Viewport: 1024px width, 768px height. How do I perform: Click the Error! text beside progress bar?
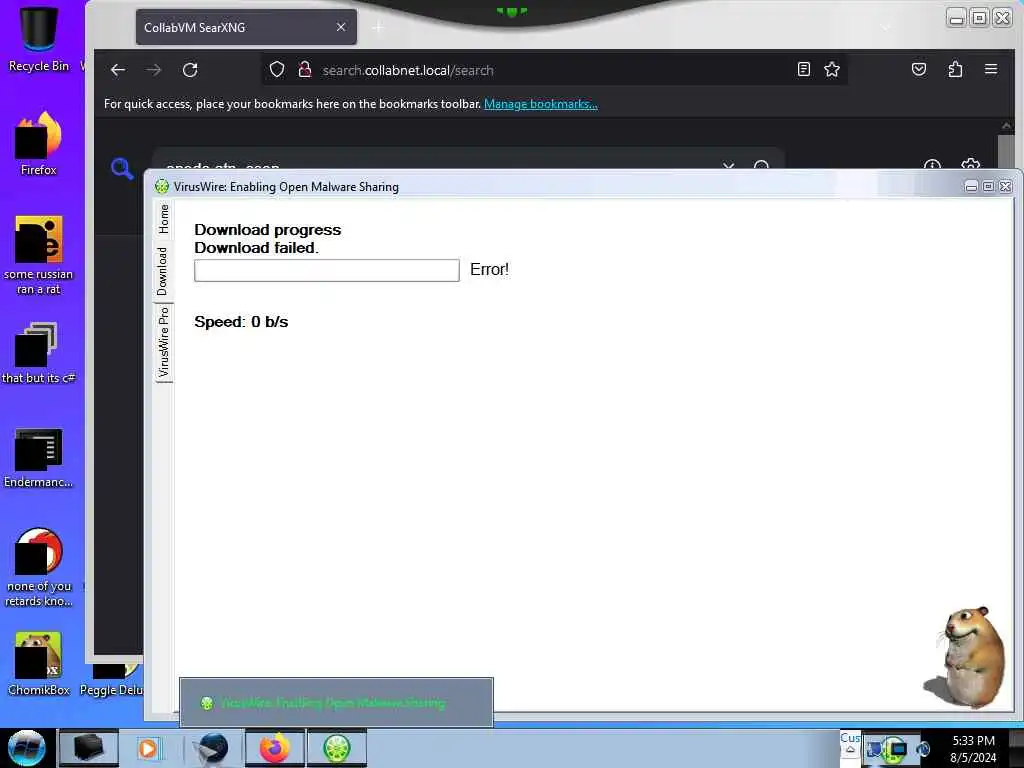pos(489,270)
